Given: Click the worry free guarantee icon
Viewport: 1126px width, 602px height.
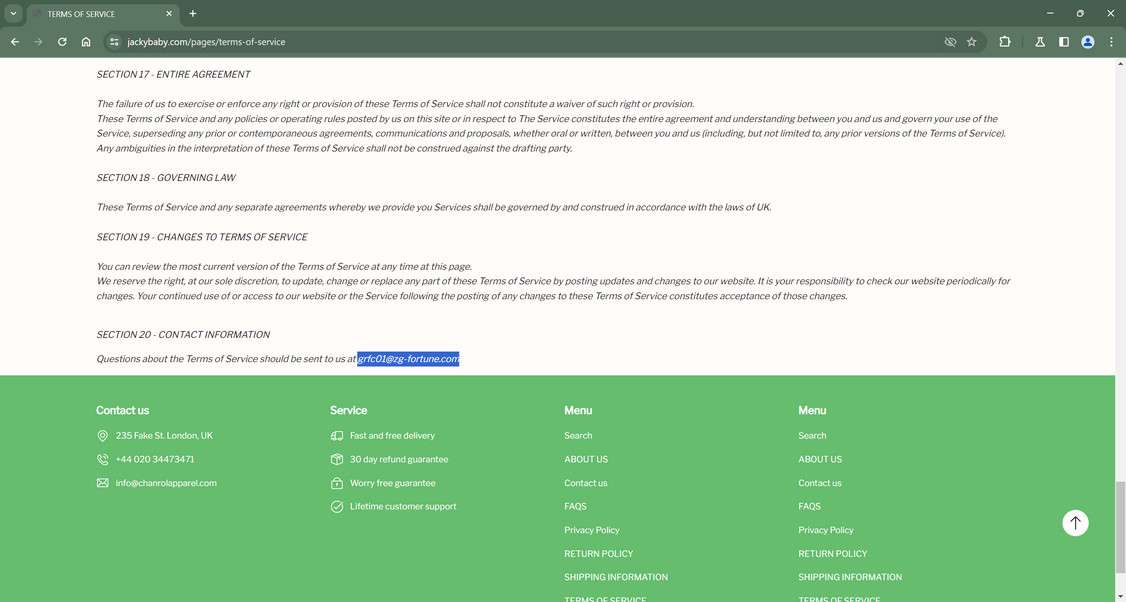Looking at the screenshot, I should (337, 483).
